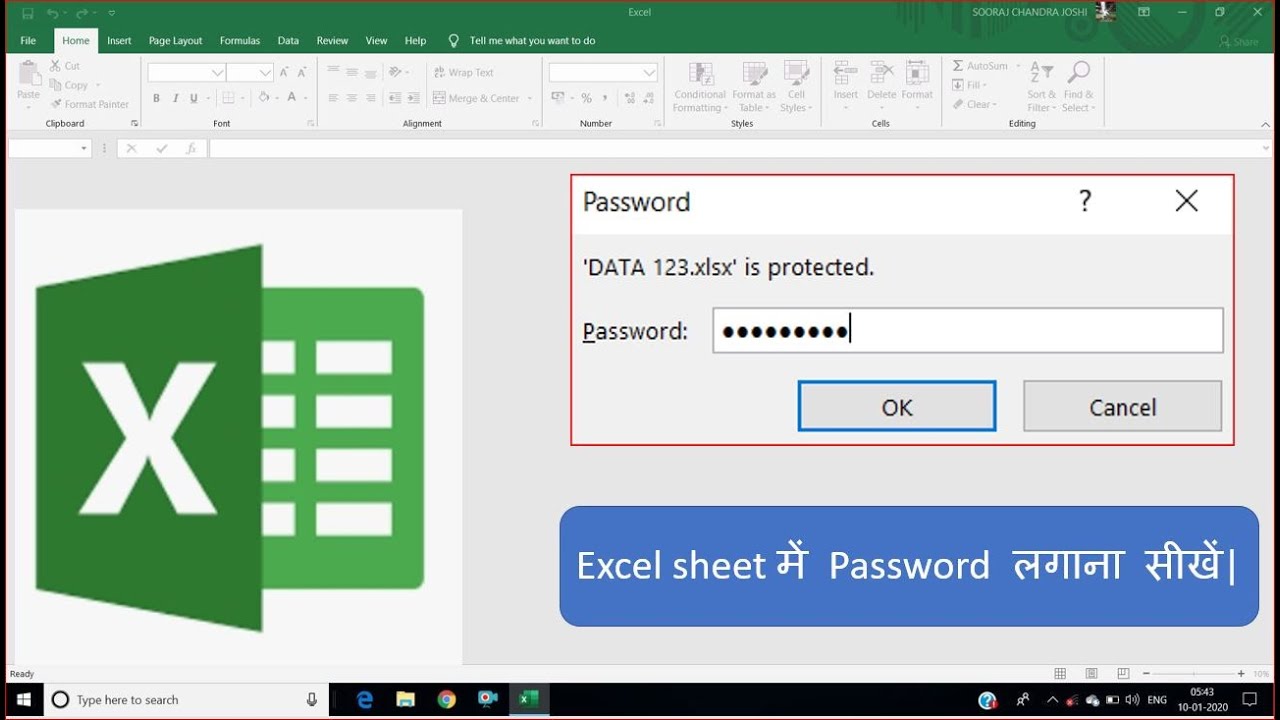Screen dimensions: 1280x720
Task: Click the Format Painter brush
Action: point(56,104)
